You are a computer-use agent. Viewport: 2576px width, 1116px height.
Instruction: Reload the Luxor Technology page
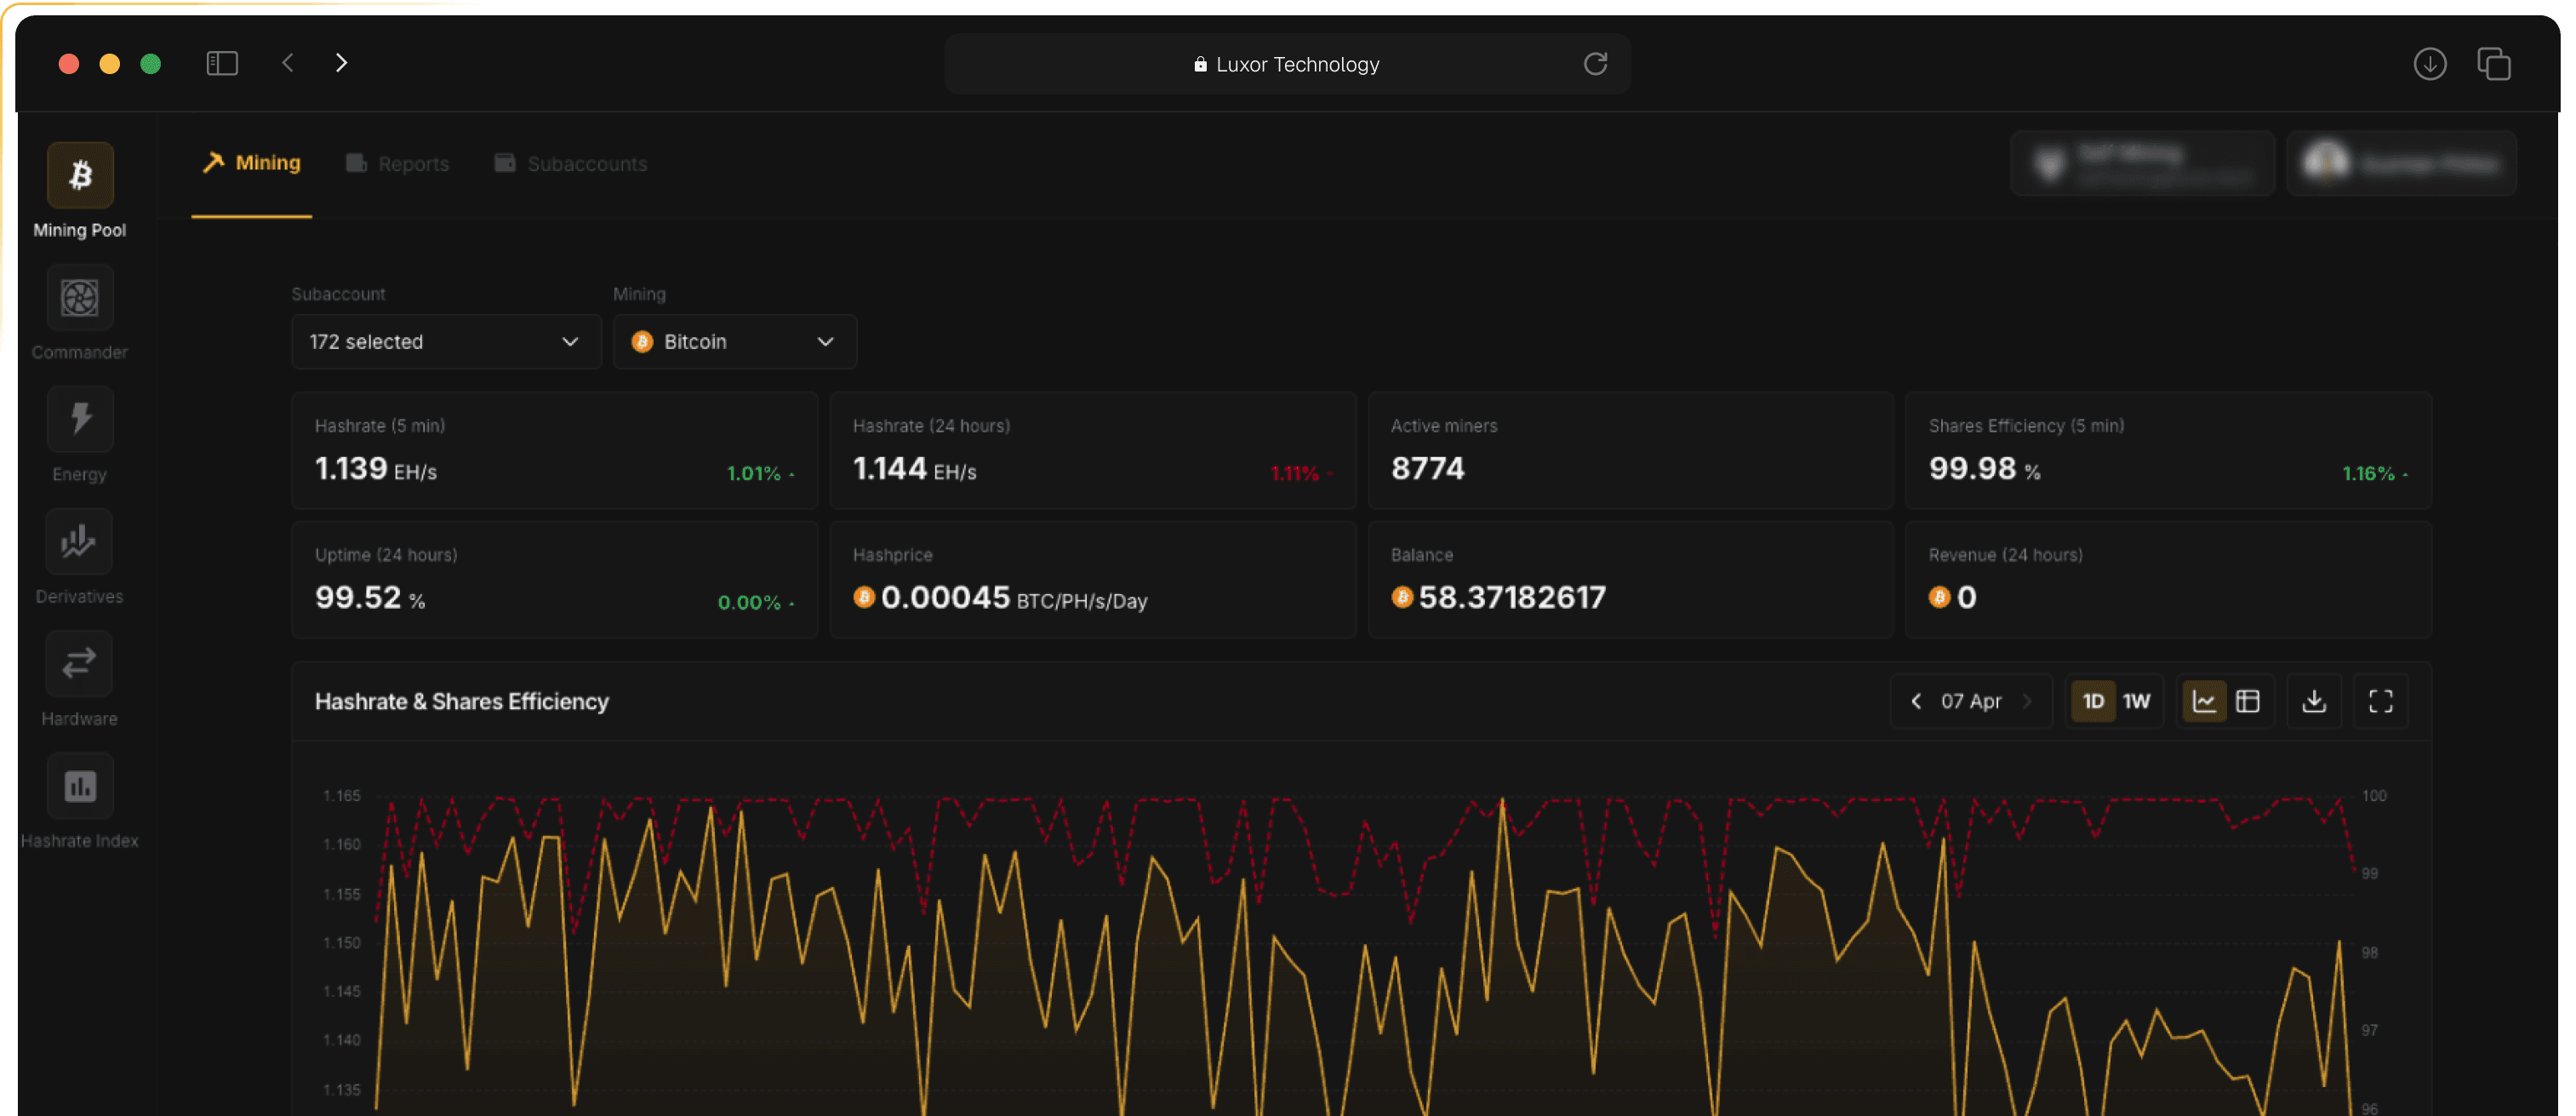pyautogui.click(x=1596, y=63)
